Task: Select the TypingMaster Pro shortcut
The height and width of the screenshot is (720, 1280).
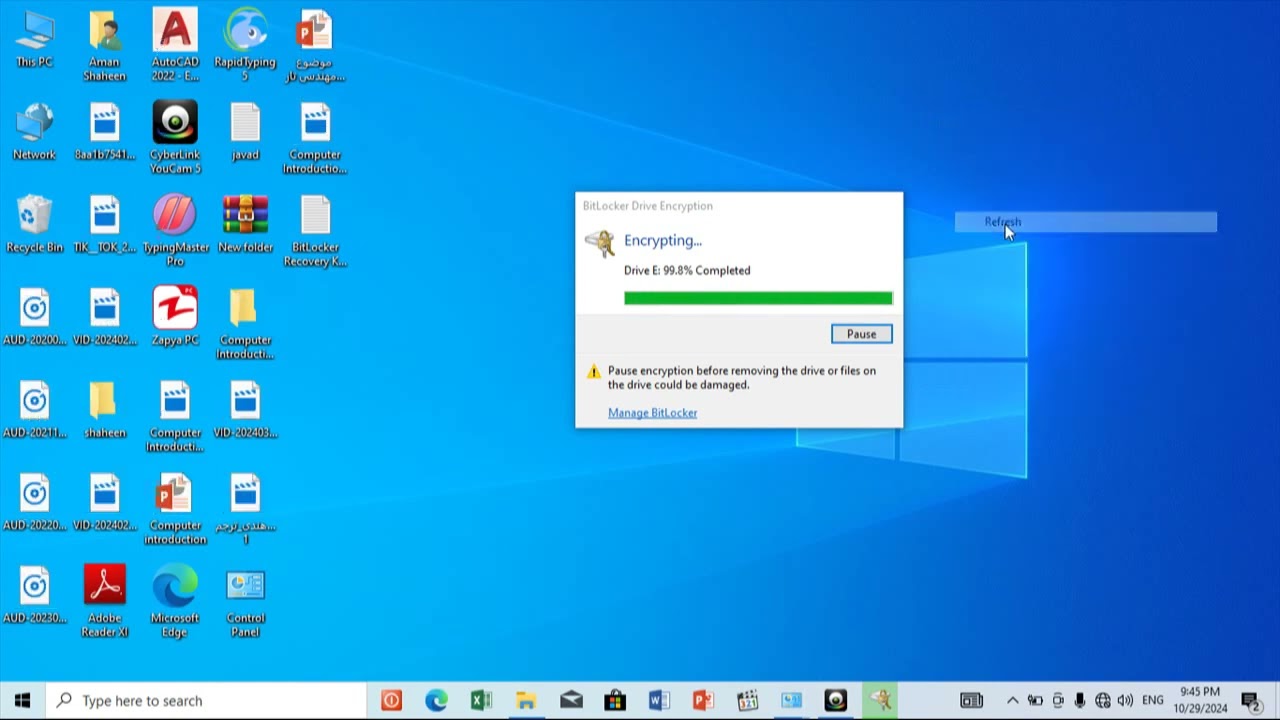Action: 175,231
